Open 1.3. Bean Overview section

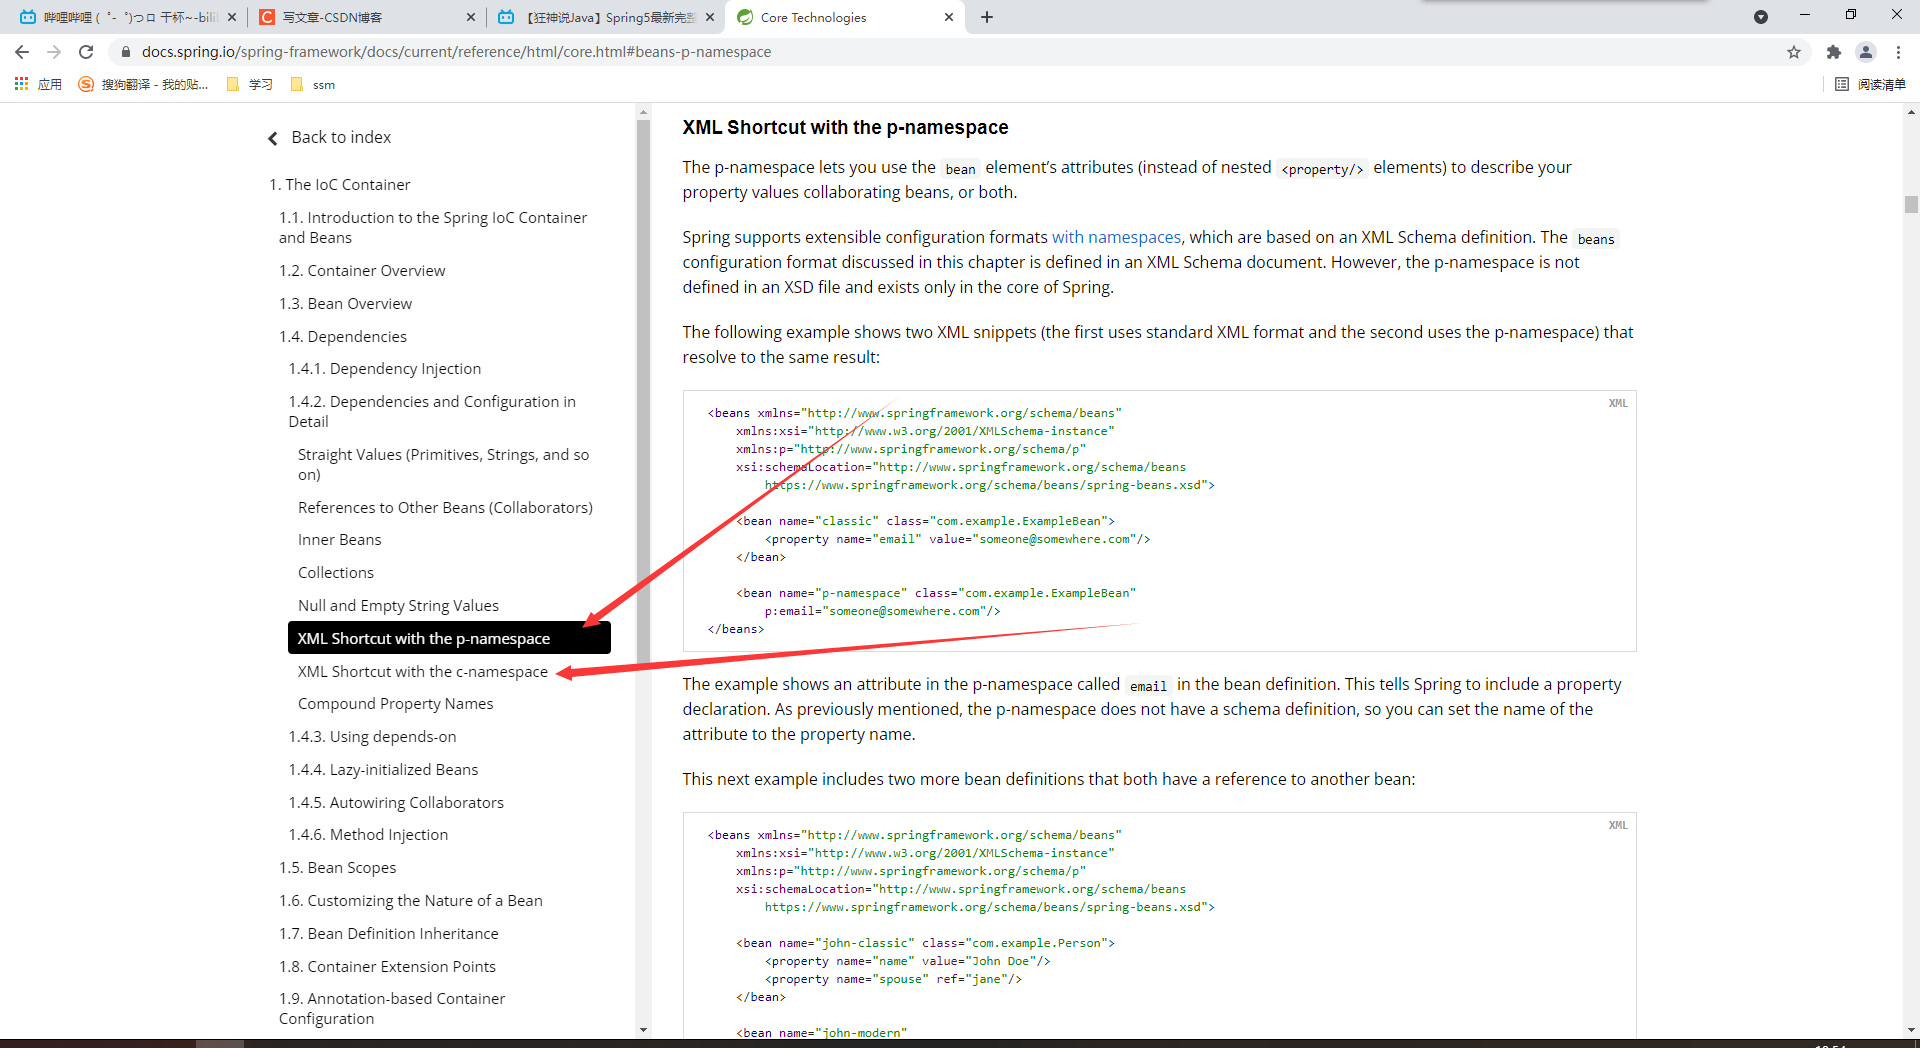pyautogui.click(x=345, y=303)
